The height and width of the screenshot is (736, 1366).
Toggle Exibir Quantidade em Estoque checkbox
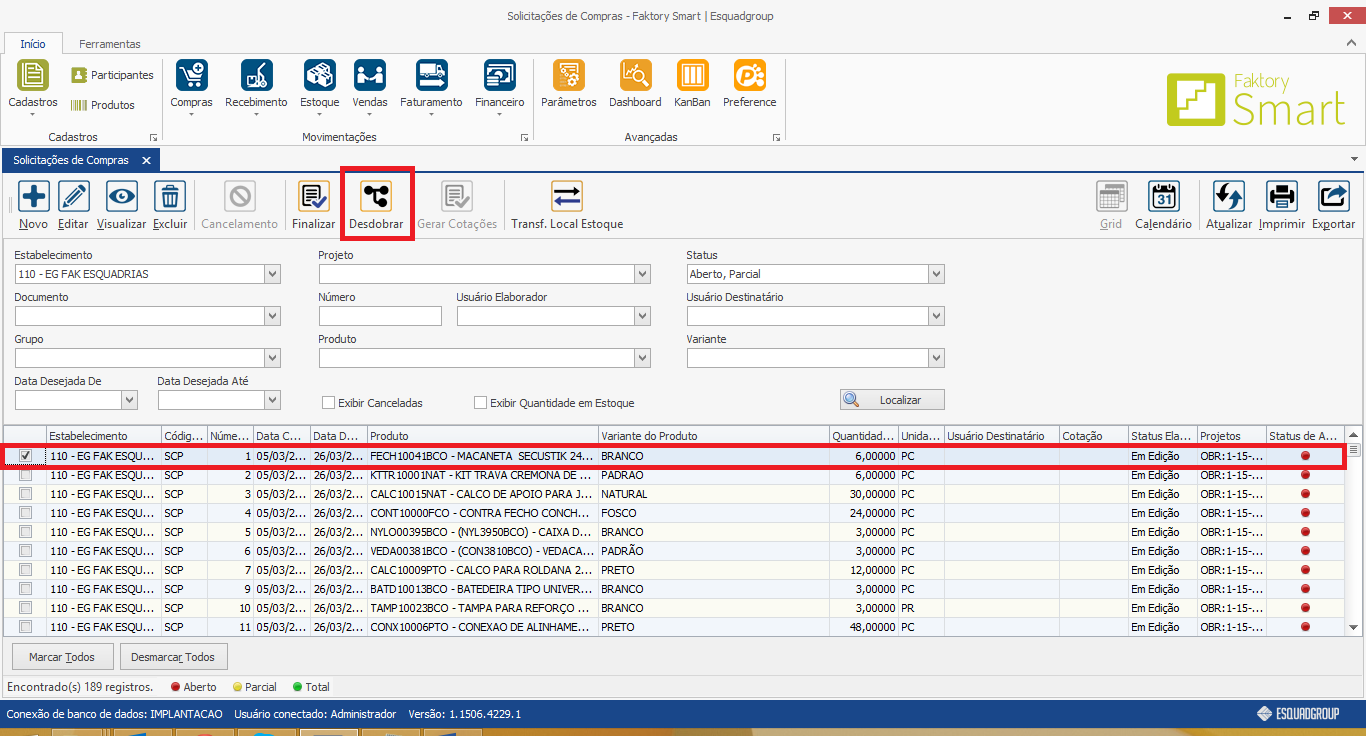(x=481, y=403)
